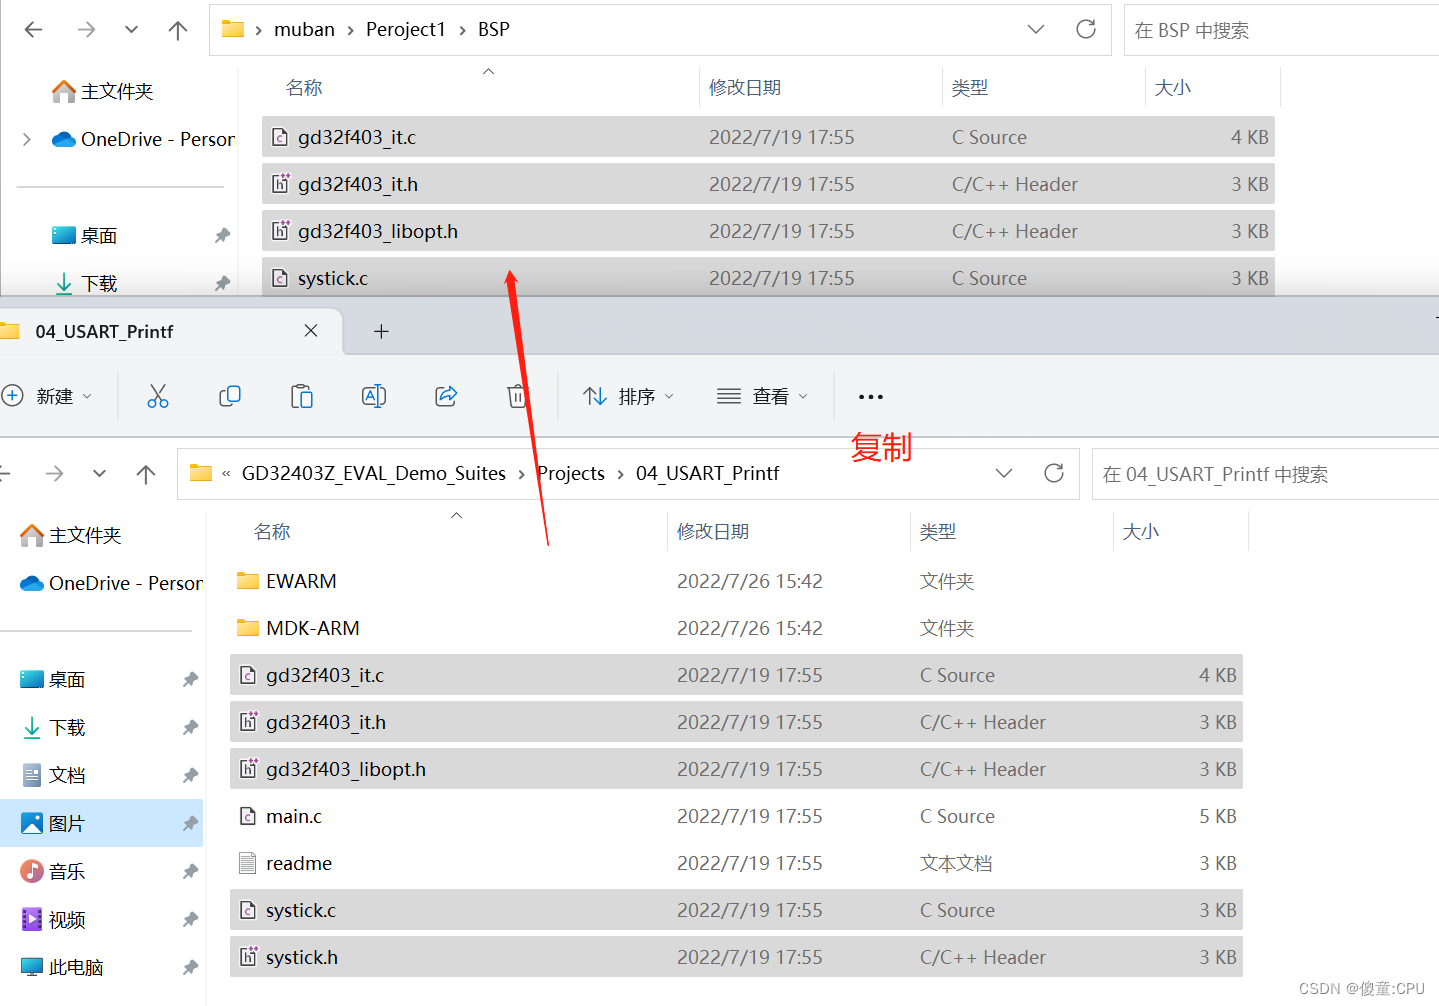Select 主文件夹 in BSP window sidebar

[103, 91]
